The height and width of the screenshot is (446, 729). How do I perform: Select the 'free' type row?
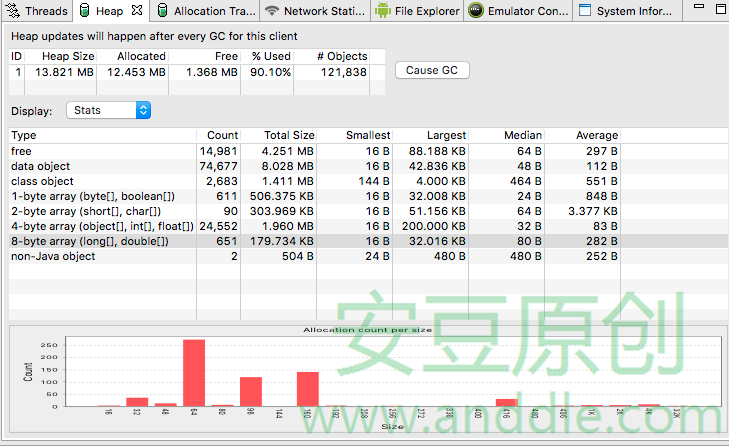(x=368, y=151)
